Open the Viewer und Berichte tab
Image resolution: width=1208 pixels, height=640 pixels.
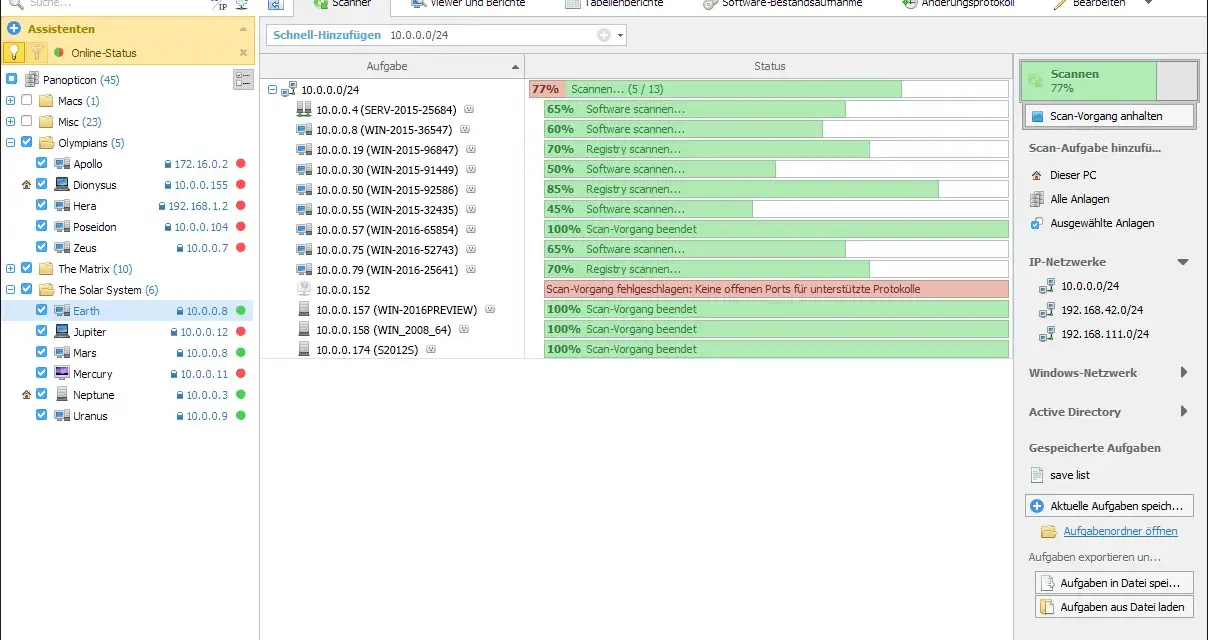coord(468,5)
